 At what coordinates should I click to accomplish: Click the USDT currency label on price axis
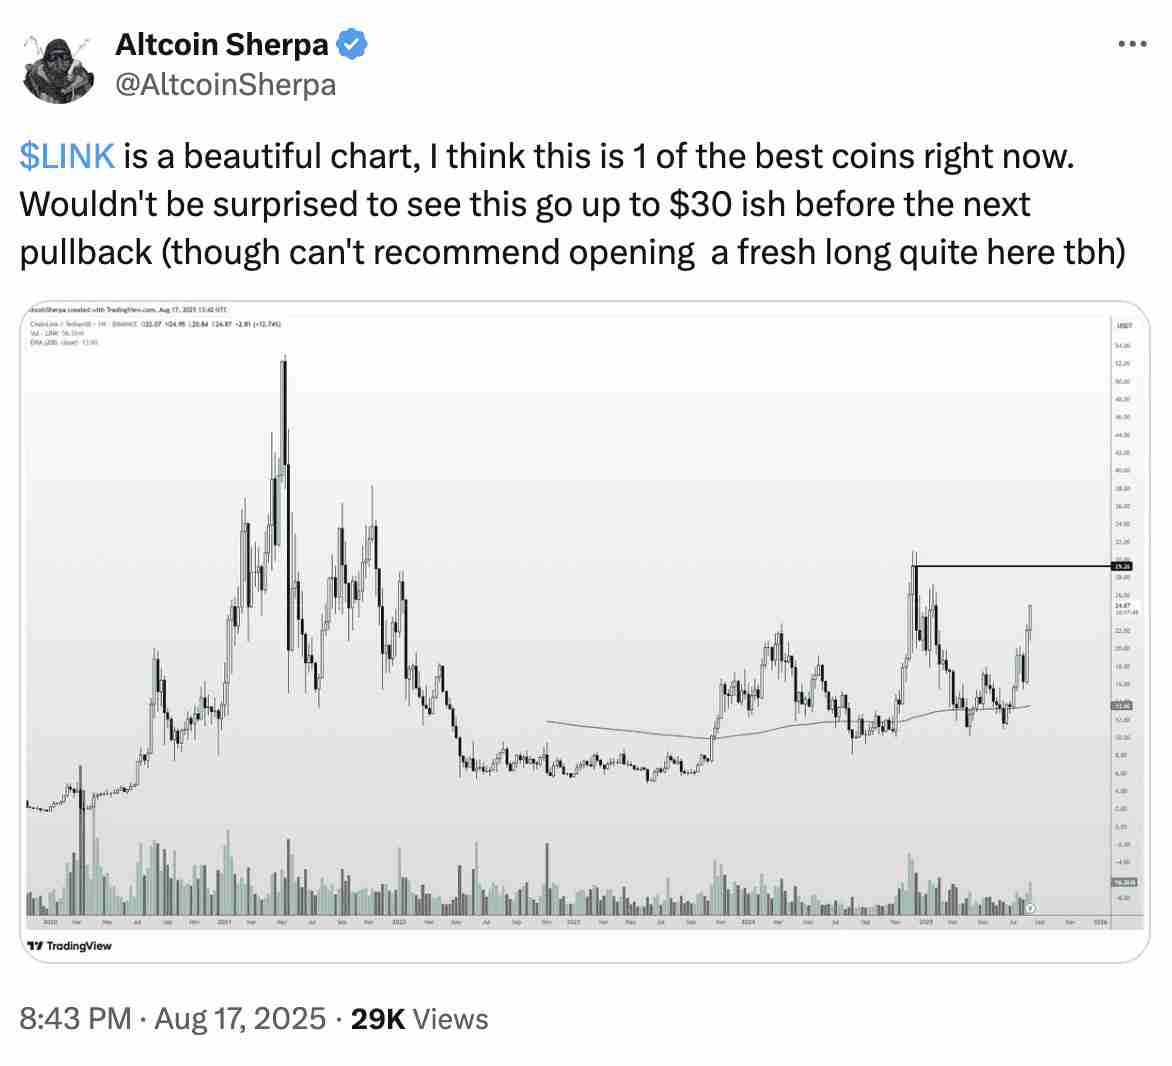pyautogui.click(x=1123, y=326)
